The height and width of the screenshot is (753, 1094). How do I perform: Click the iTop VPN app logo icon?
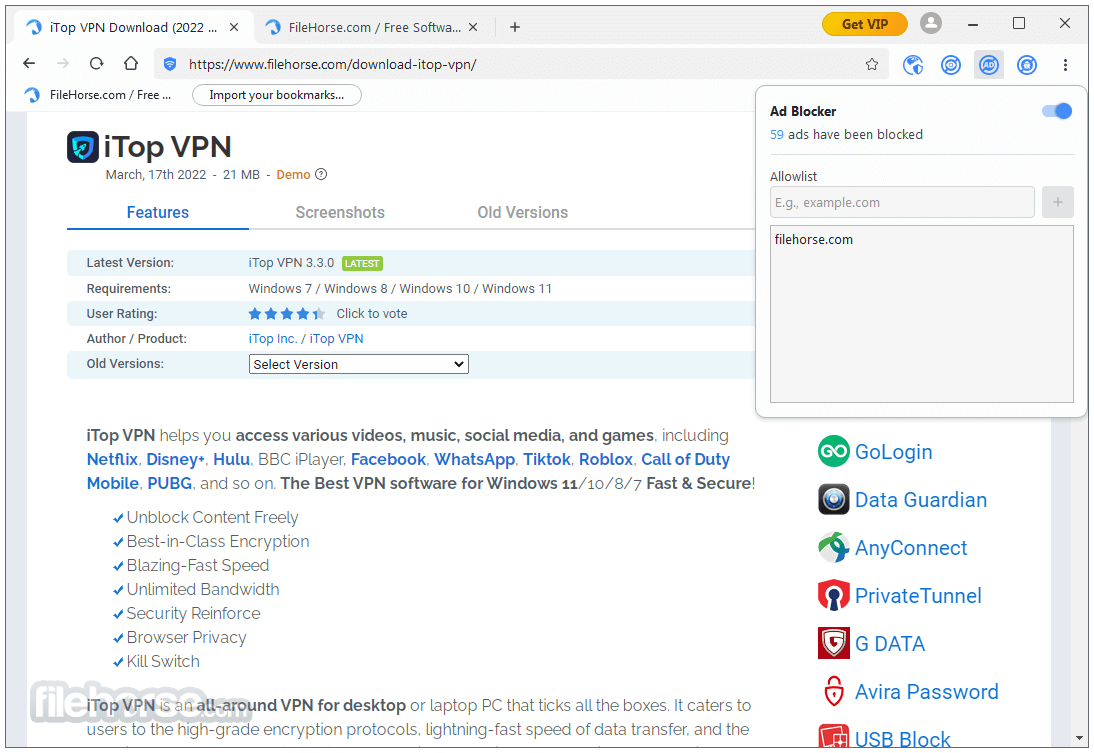click(82, 147)
